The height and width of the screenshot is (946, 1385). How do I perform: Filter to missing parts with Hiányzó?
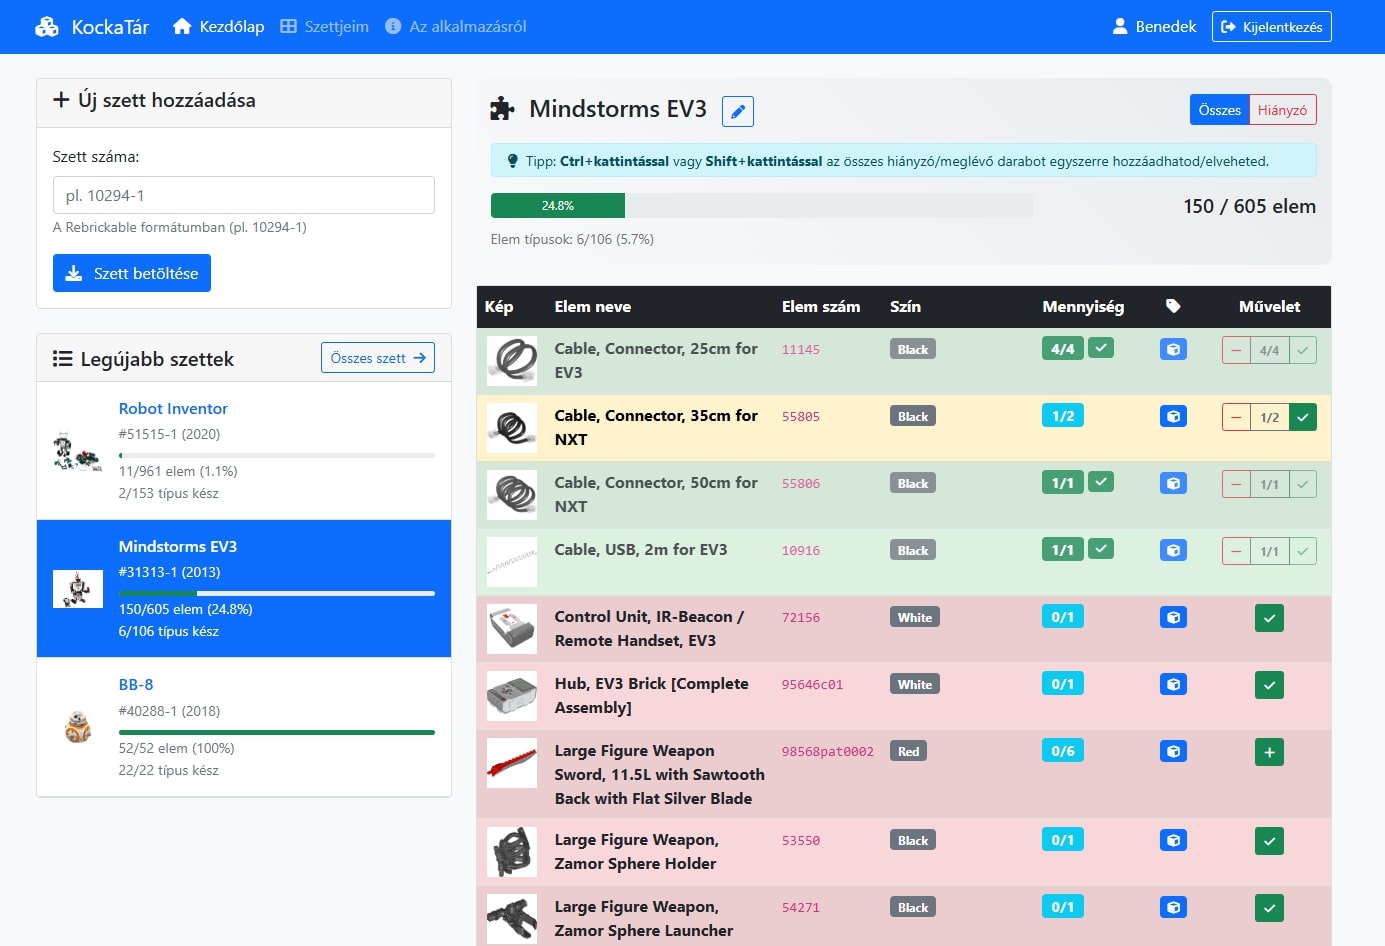(x=1282, y=110)
